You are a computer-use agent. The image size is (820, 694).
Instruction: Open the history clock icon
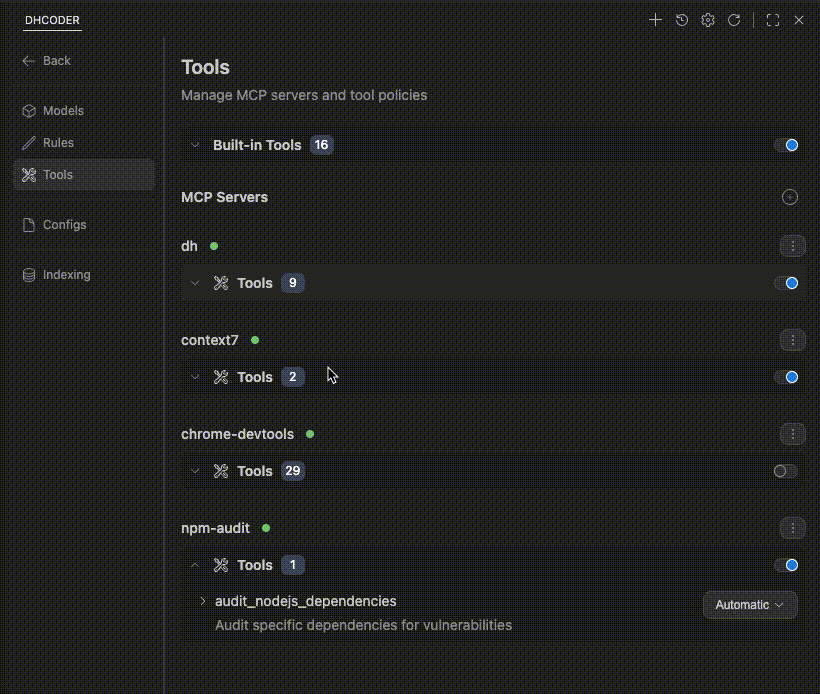coord(682,20)
